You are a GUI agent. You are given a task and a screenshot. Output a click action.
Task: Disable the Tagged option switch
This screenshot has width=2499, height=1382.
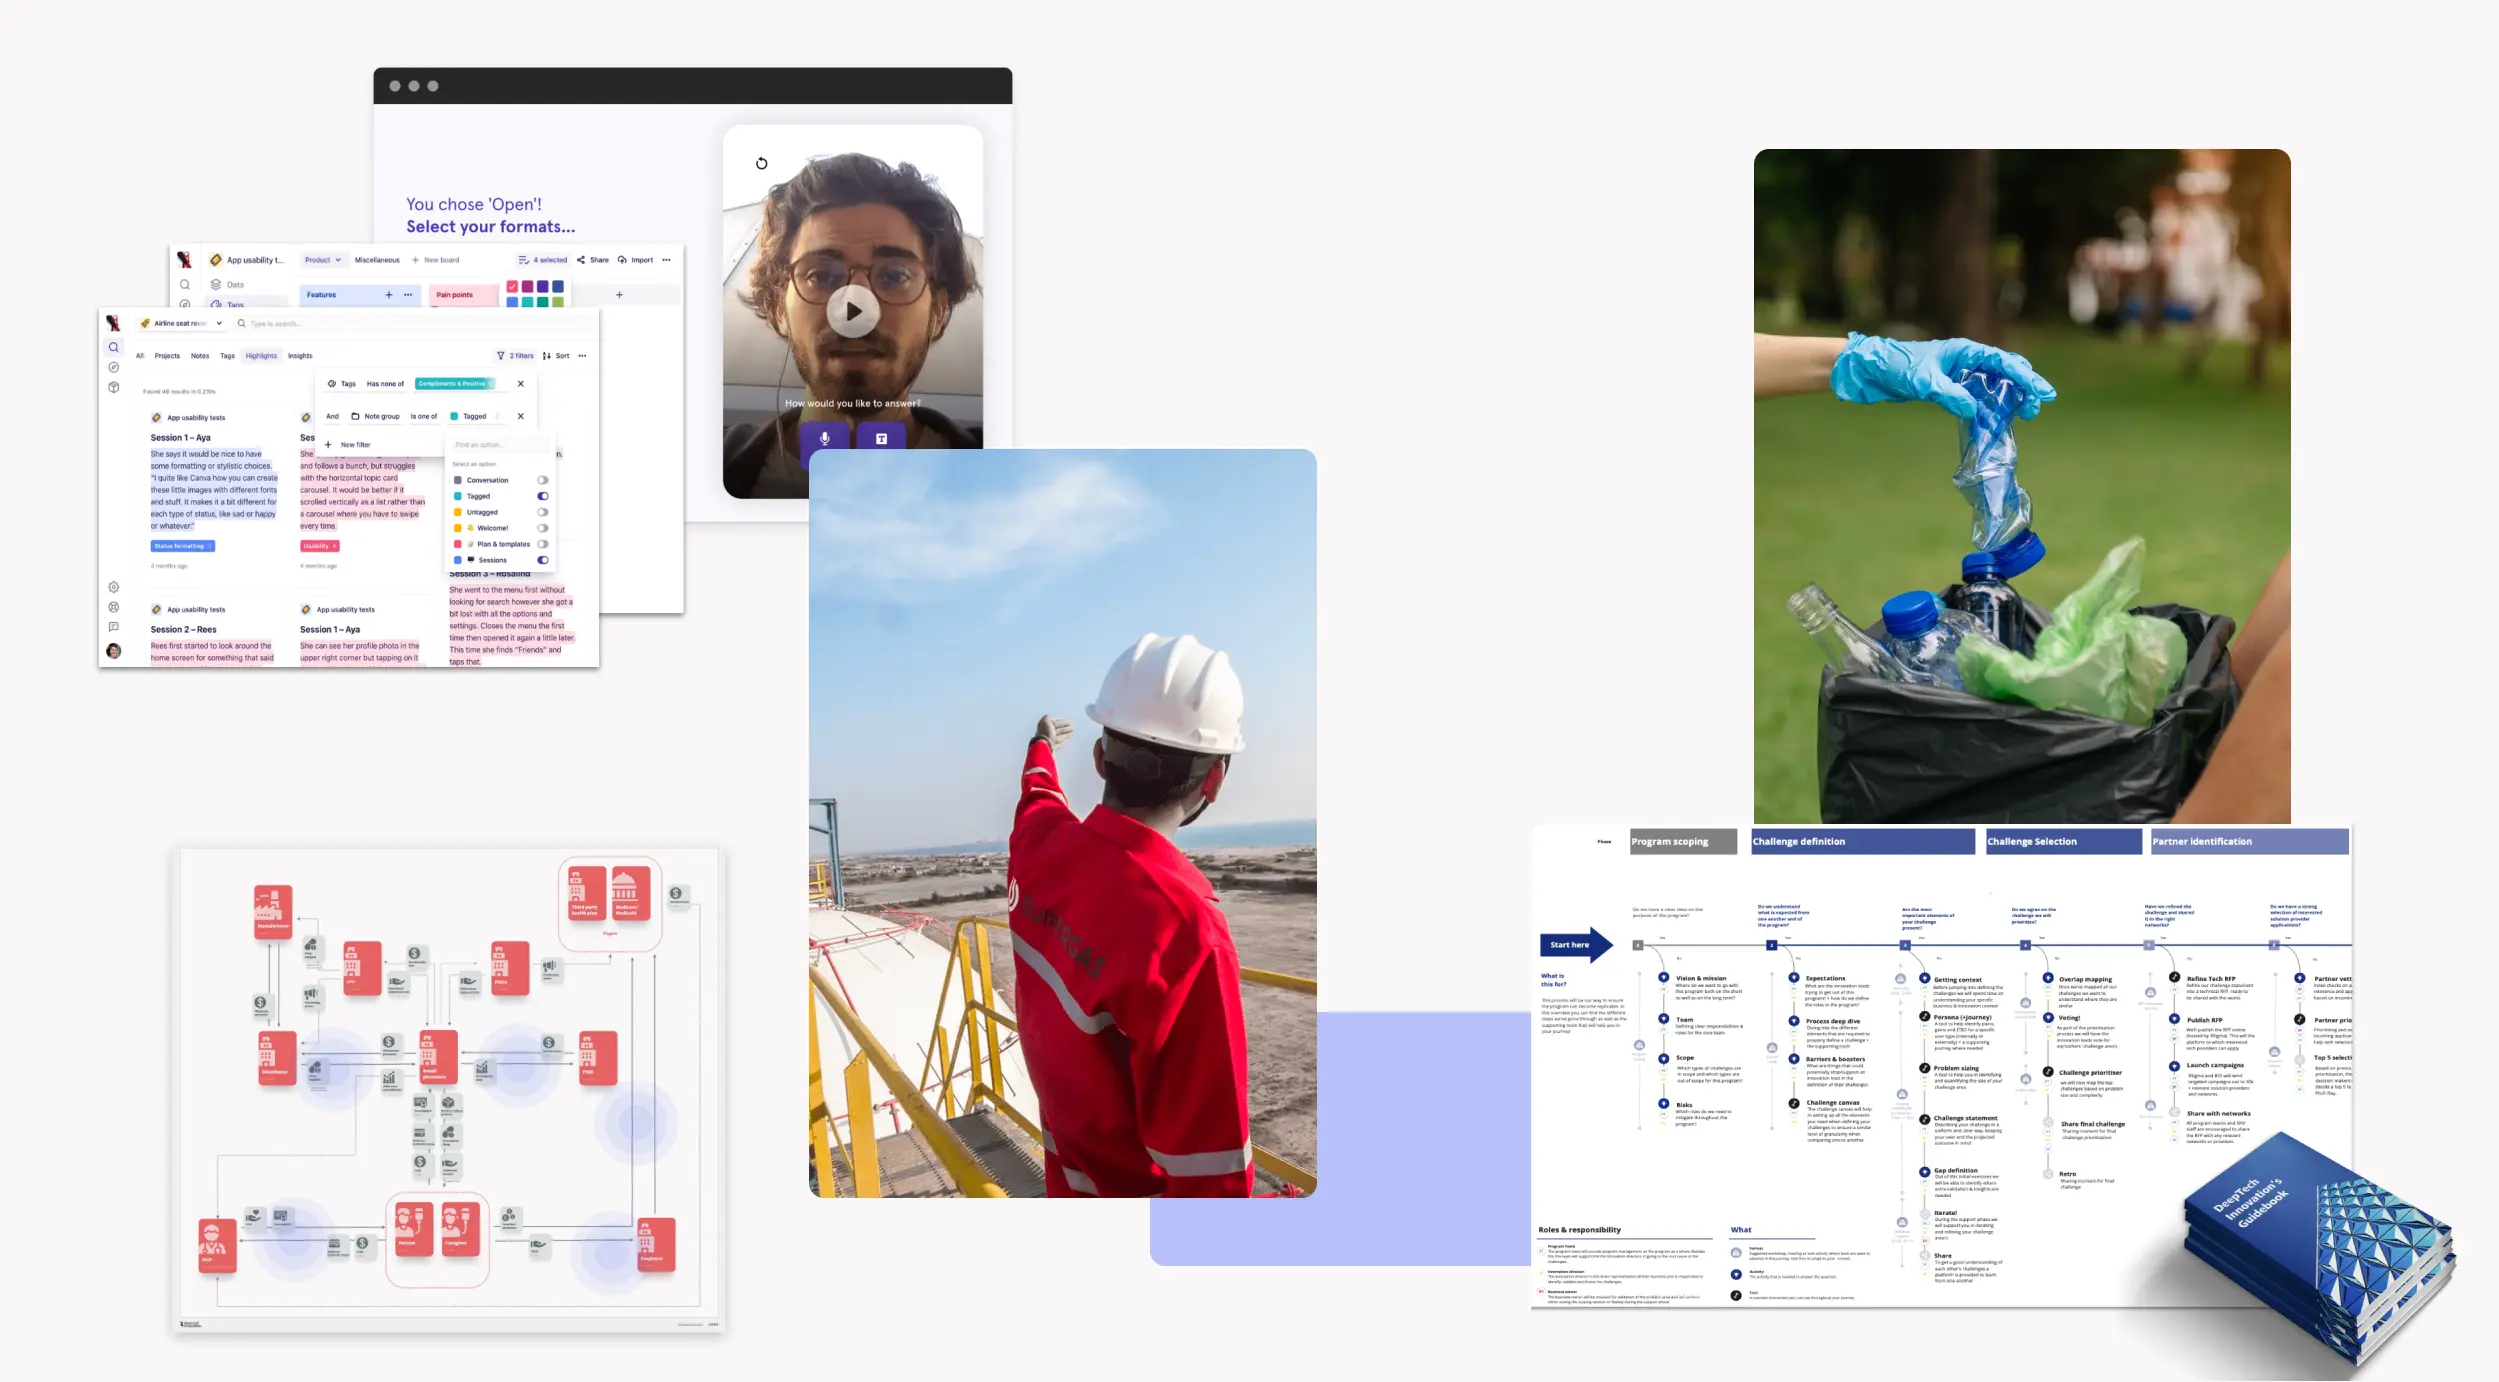pyautogui.click(x=543, y=496)
